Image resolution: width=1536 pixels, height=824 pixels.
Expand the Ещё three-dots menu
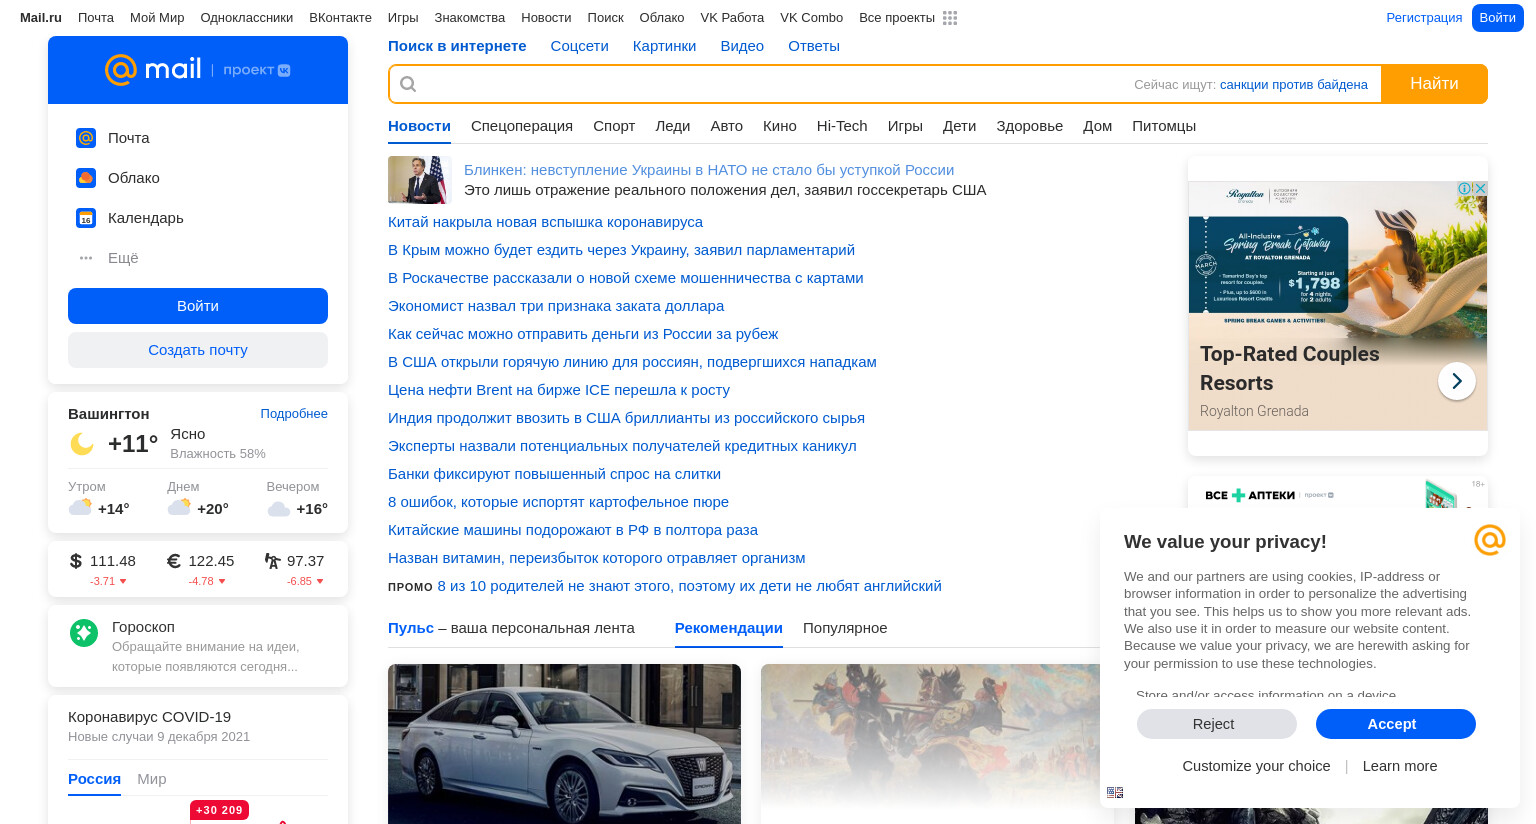click(x=86, y=258)
